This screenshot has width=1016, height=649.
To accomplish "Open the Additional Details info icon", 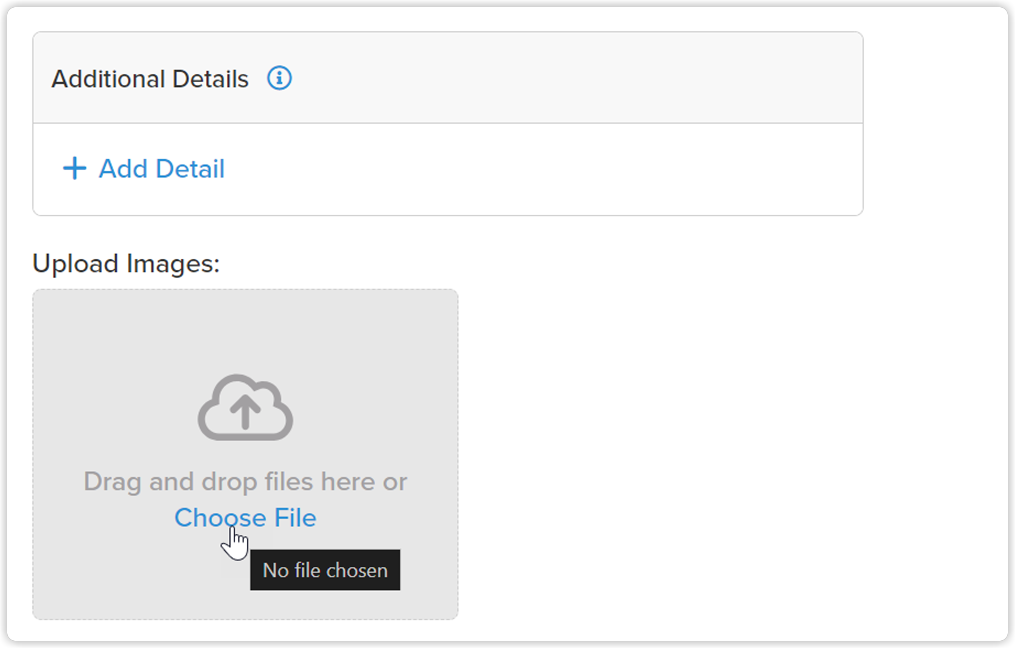I will click(x=279, y=78).
